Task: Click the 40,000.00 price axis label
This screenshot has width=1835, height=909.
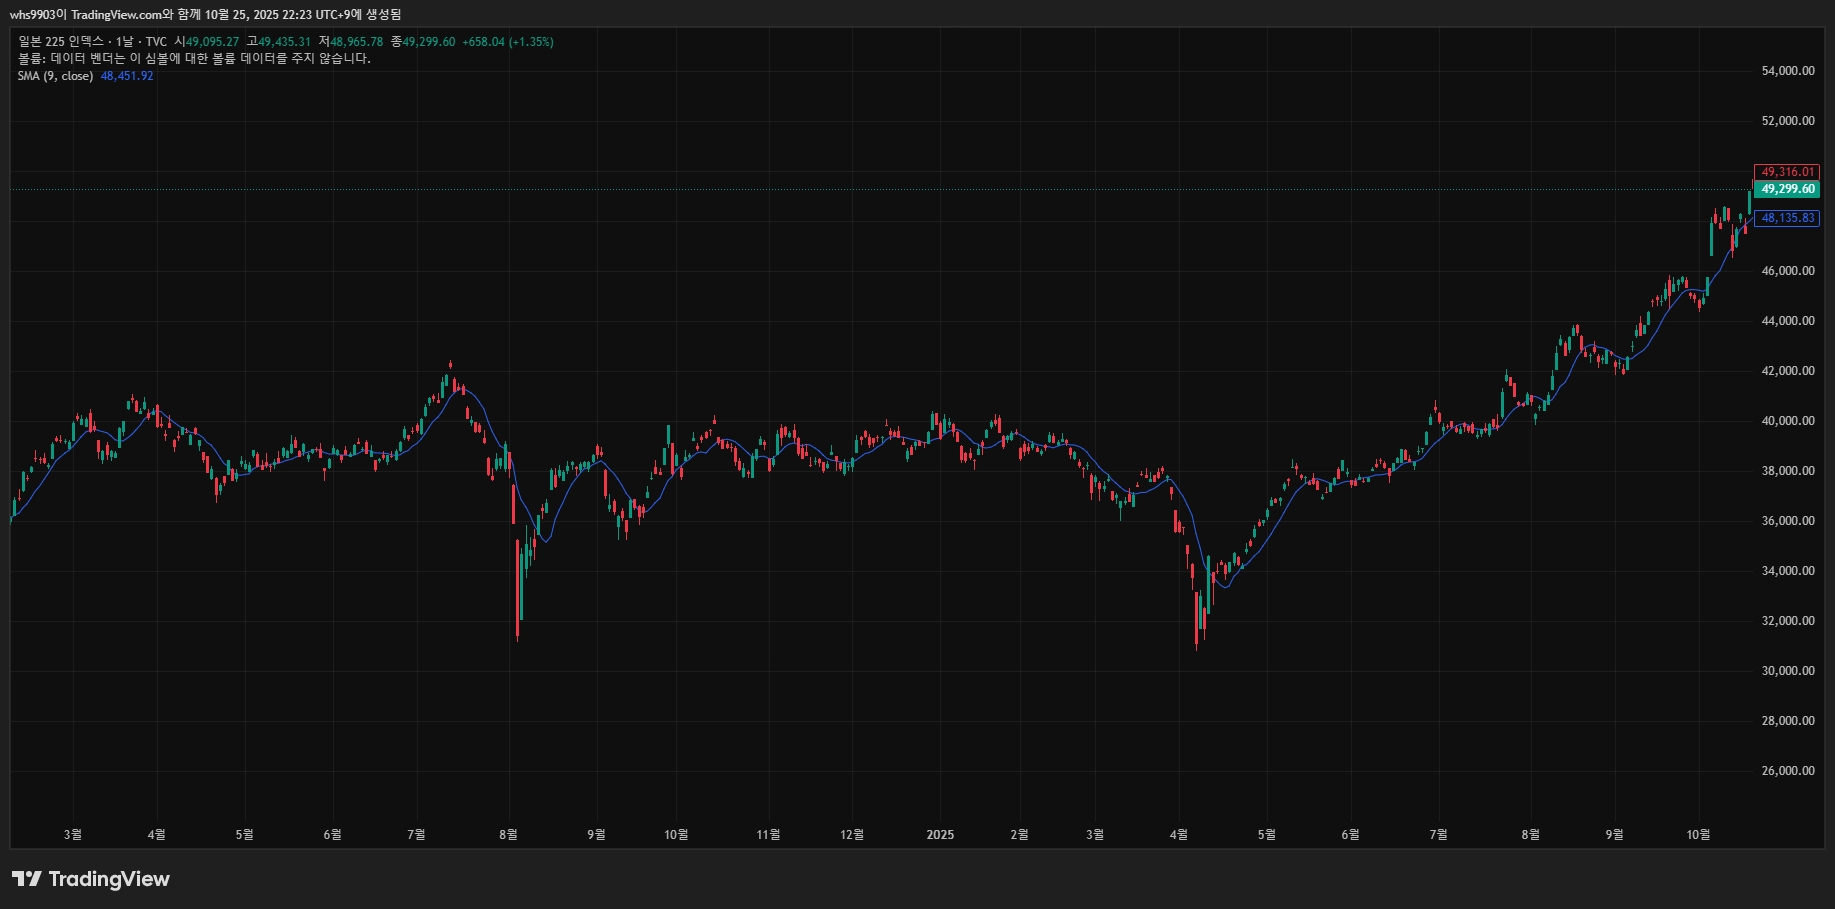Action: click(x=1787, y=421)
